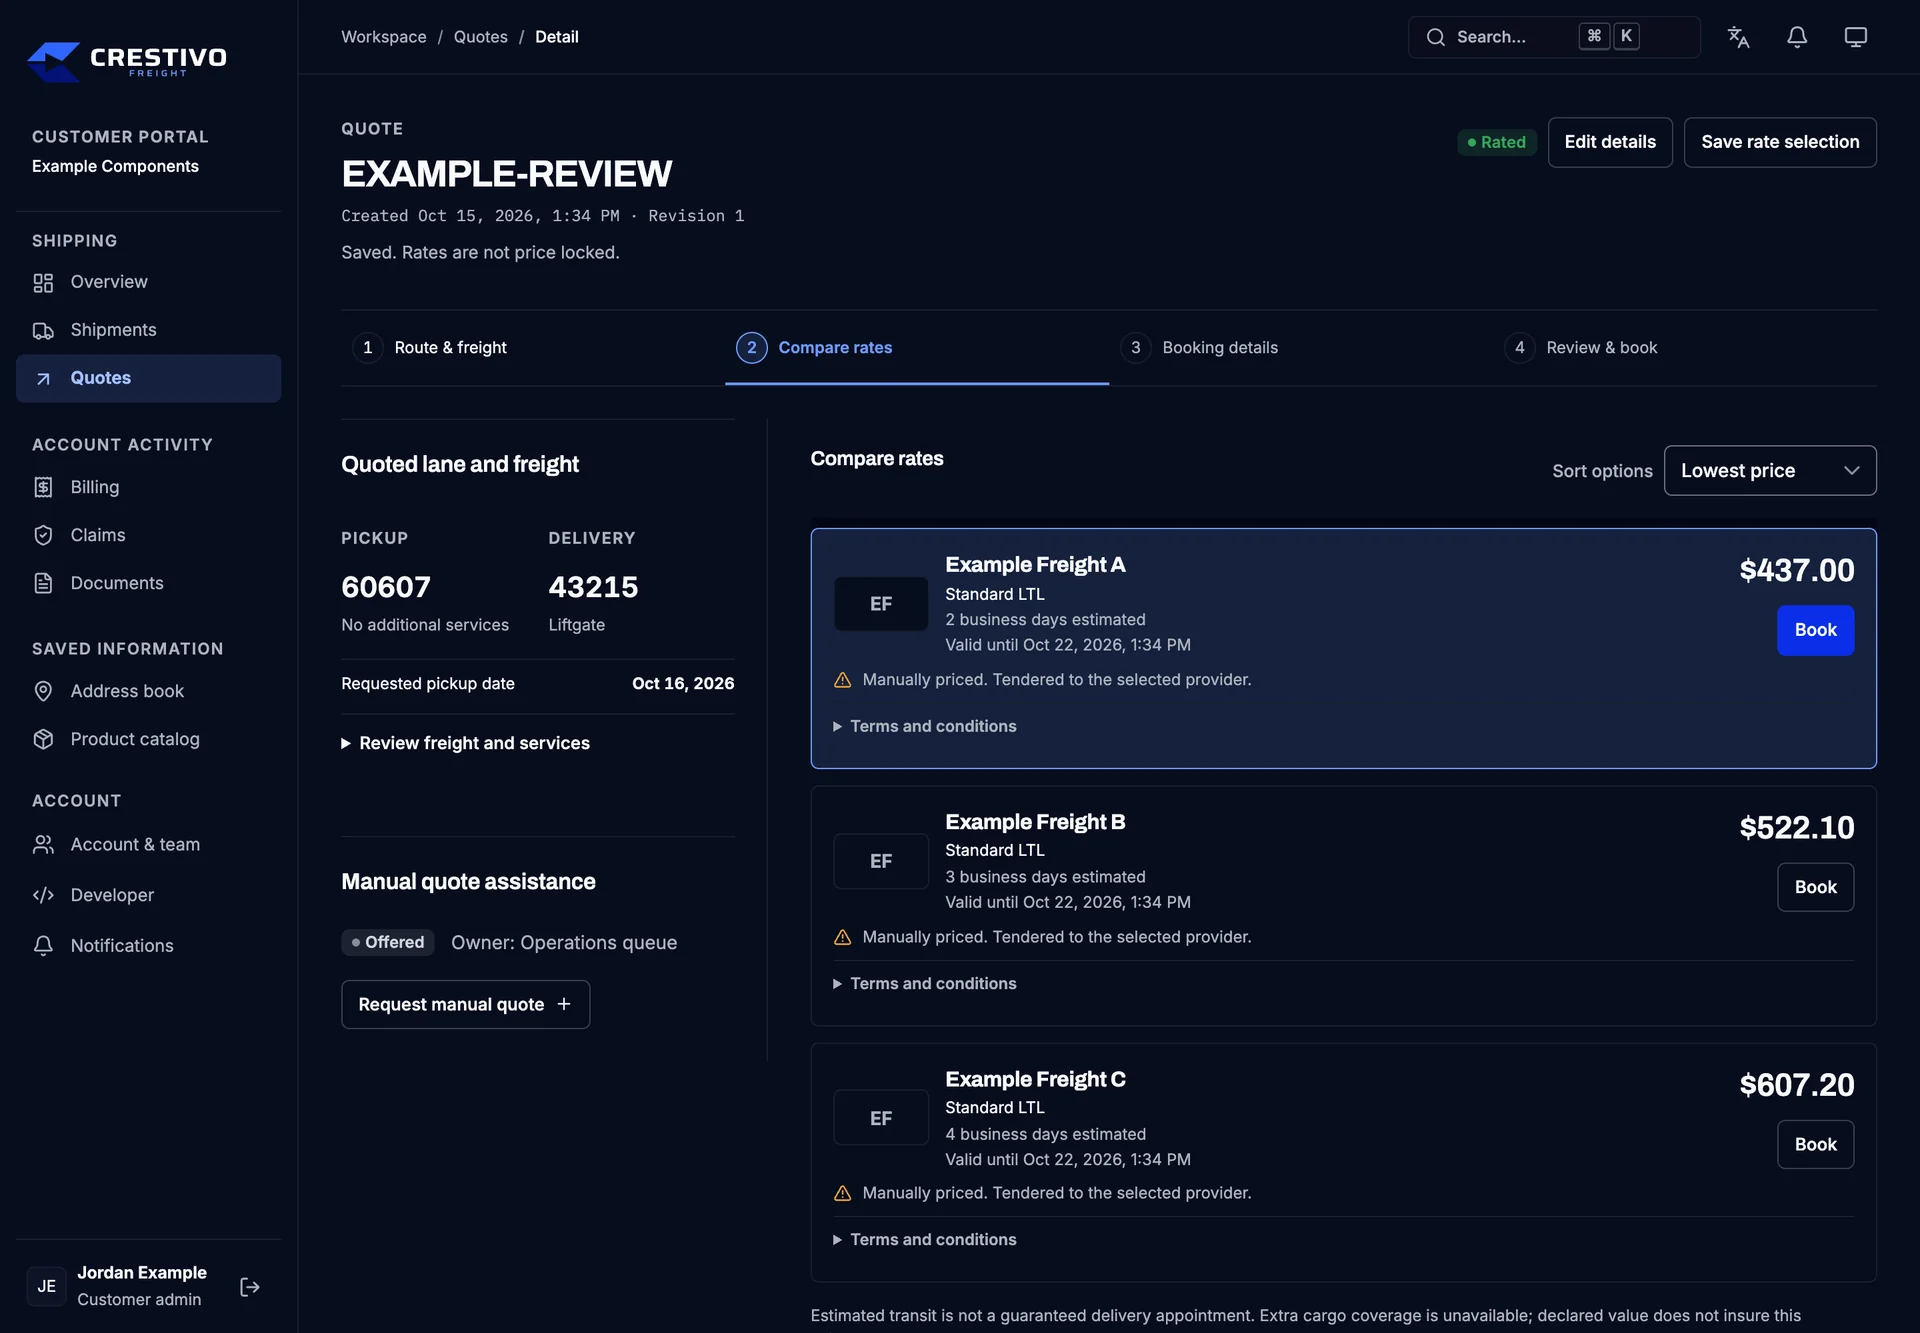1920x1333 pixels.
Task: Click the Address book pin icon
Action: [43, 691]
